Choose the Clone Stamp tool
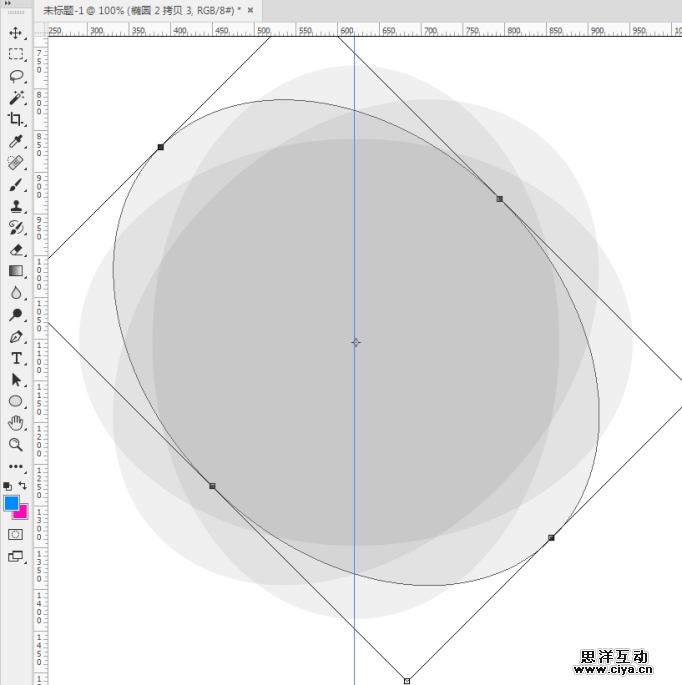The height and width of the screenshot is (685, 682). click(16, 206)
